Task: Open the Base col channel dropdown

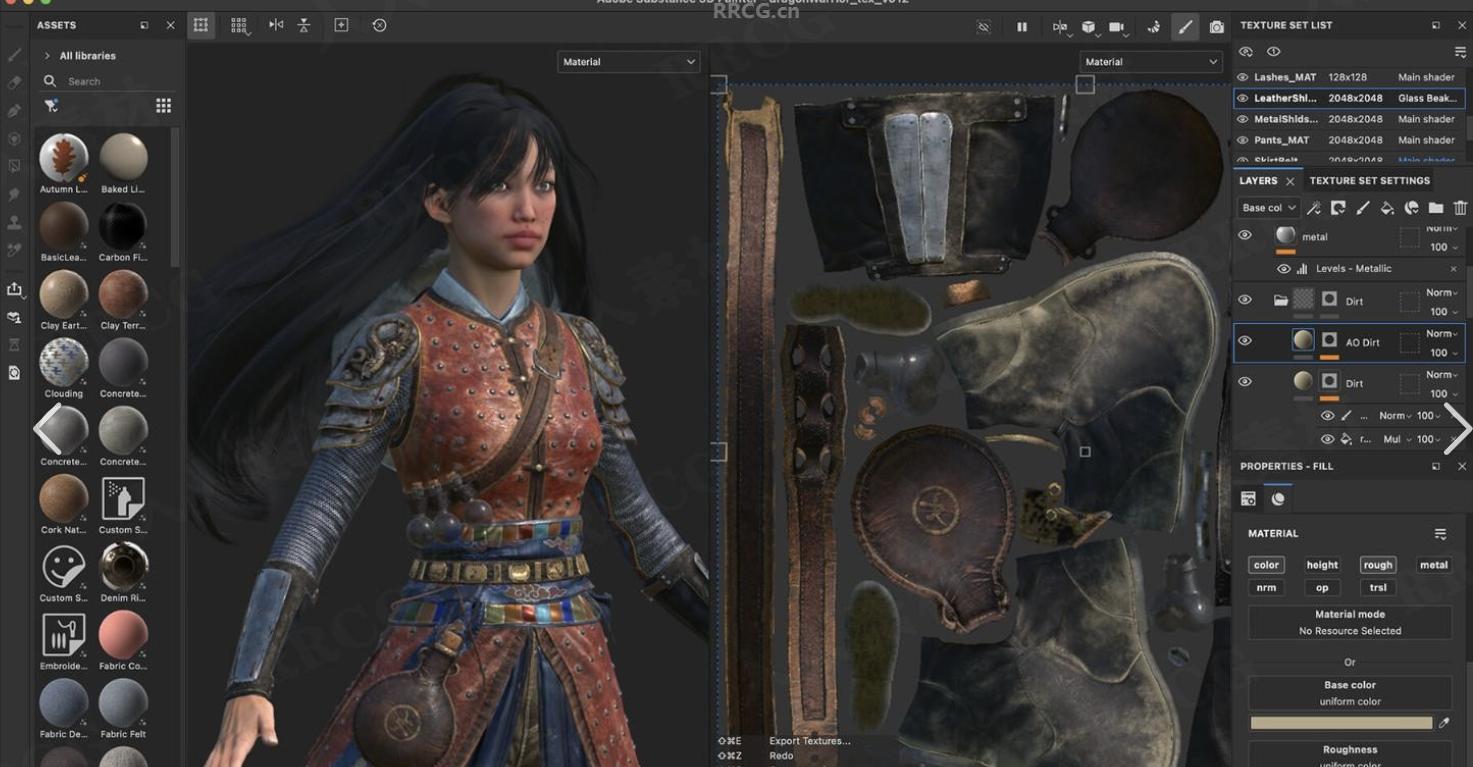Action: 1268,208
